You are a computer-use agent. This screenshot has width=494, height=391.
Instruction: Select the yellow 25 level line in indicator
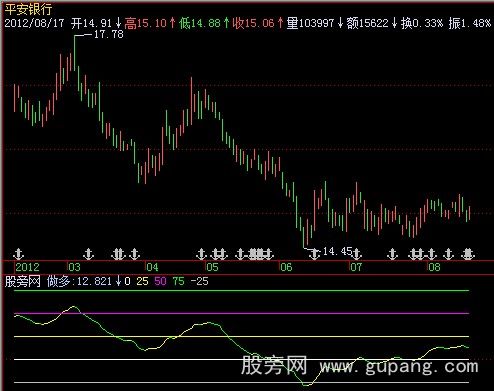(x=241, y=336)
